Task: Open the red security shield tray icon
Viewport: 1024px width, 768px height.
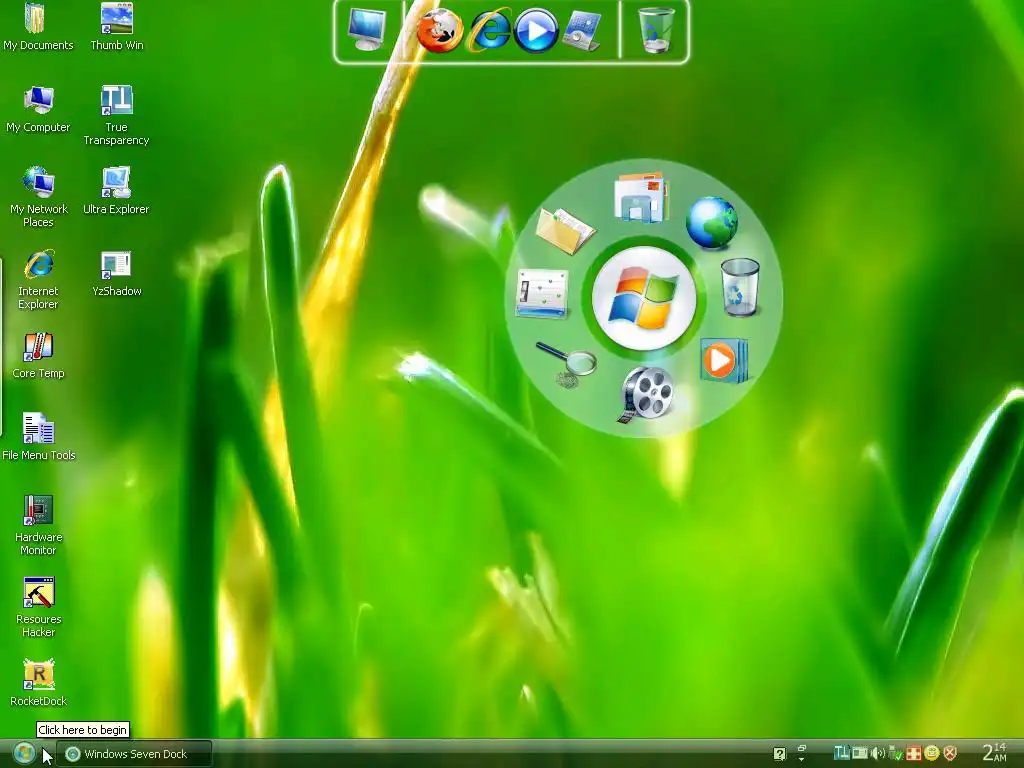Action: 950,754
